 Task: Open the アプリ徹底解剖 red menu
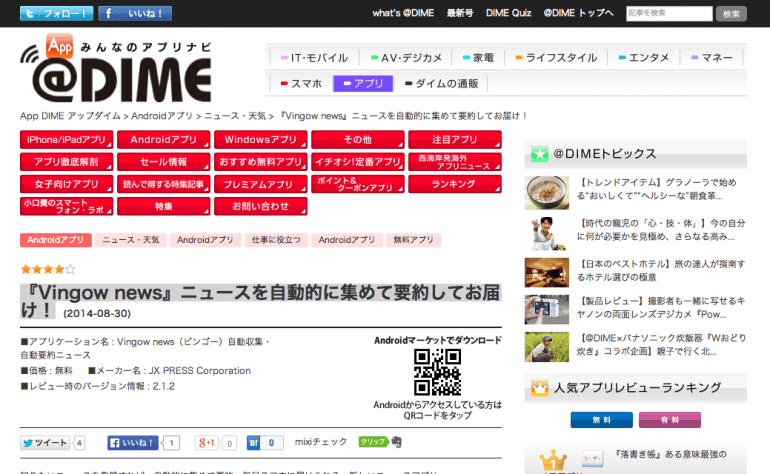66,162
